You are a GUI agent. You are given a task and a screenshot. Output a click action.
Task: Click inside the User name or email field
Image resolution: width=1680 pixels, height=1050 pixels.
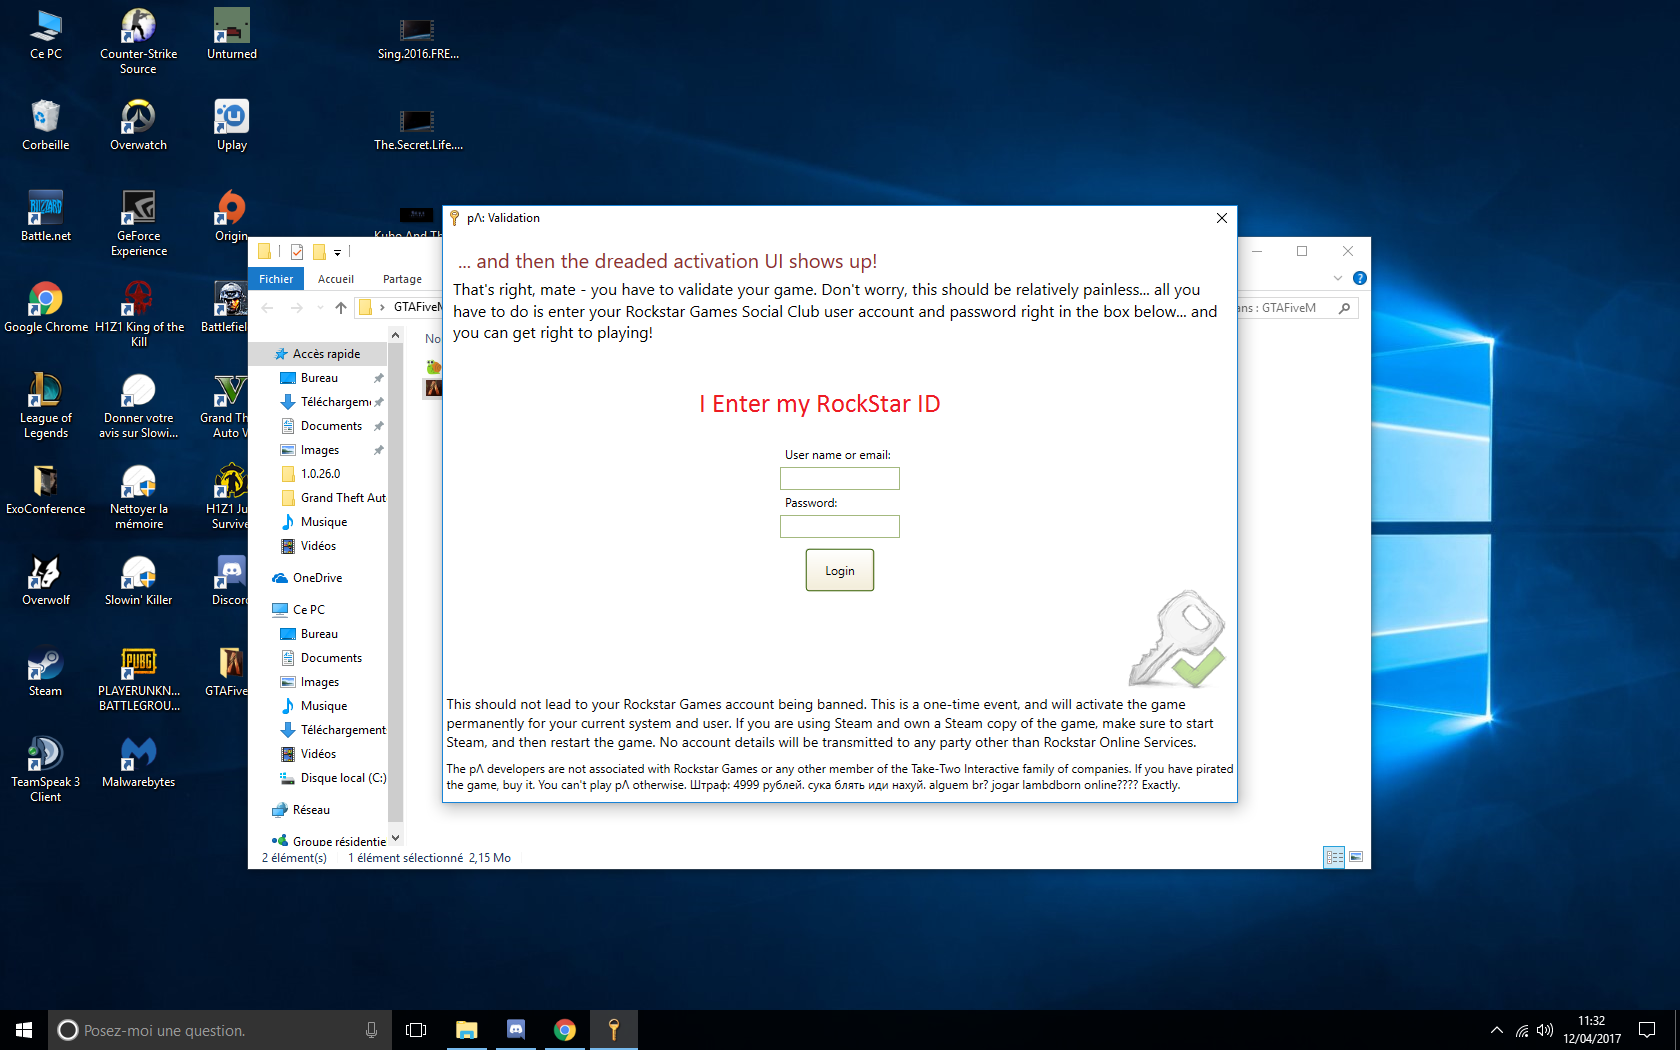(x=839, y=478)
